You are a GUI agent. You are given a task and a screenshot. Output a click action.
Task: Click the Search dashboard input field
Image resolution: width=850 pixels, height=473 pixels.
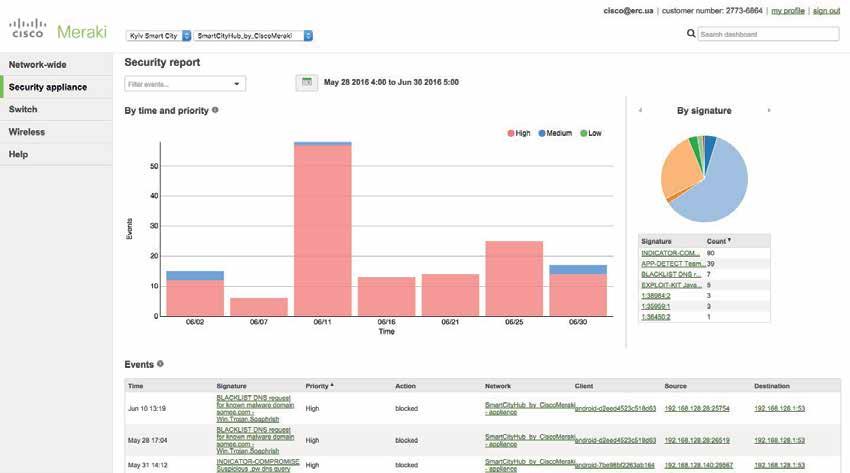pos(768,34)
